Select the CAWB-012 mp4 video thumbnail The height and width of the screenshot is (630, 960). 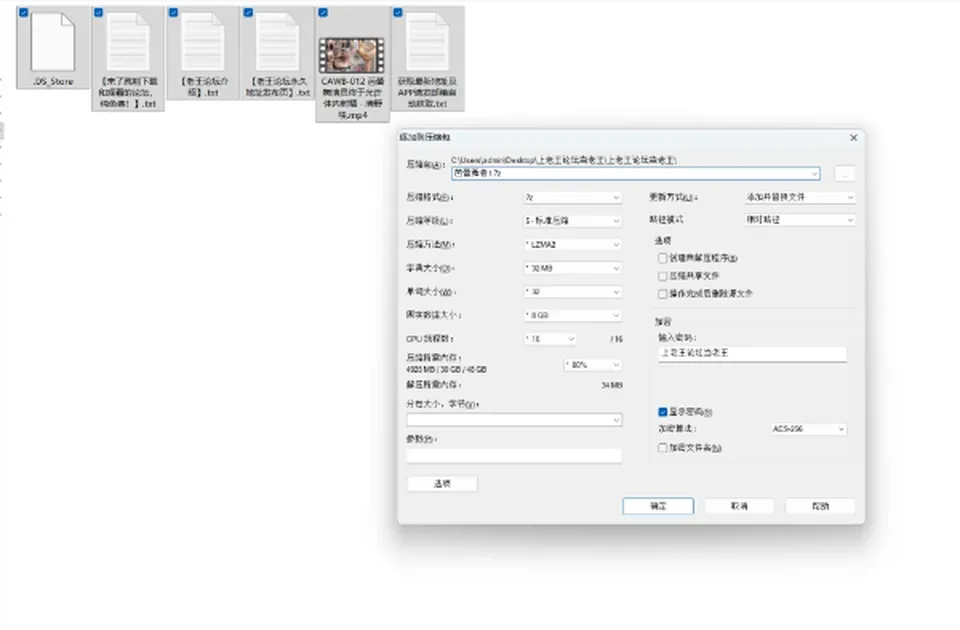352,56
